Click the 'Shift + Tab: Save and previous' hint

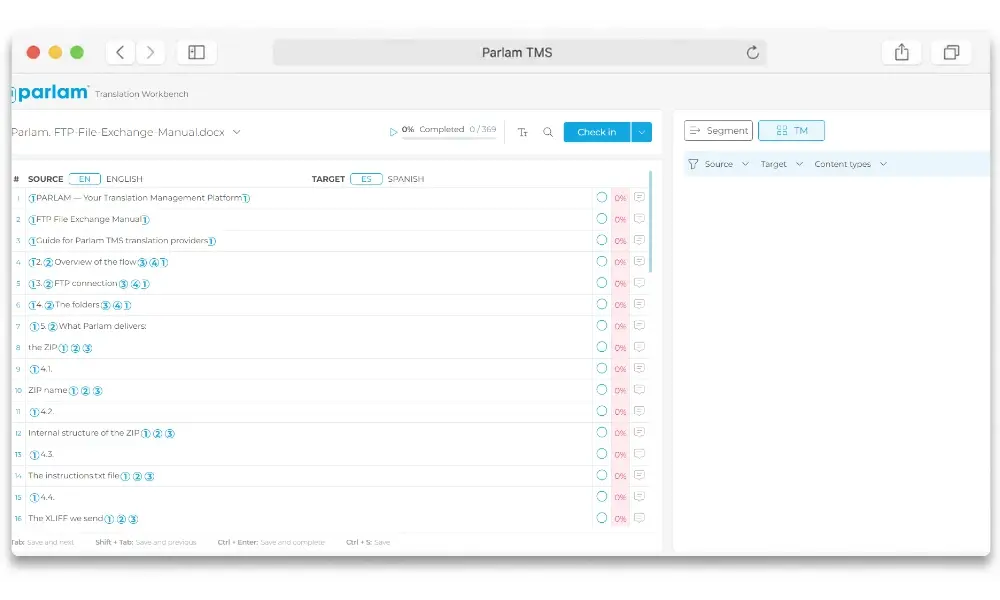tap(146, 543)
